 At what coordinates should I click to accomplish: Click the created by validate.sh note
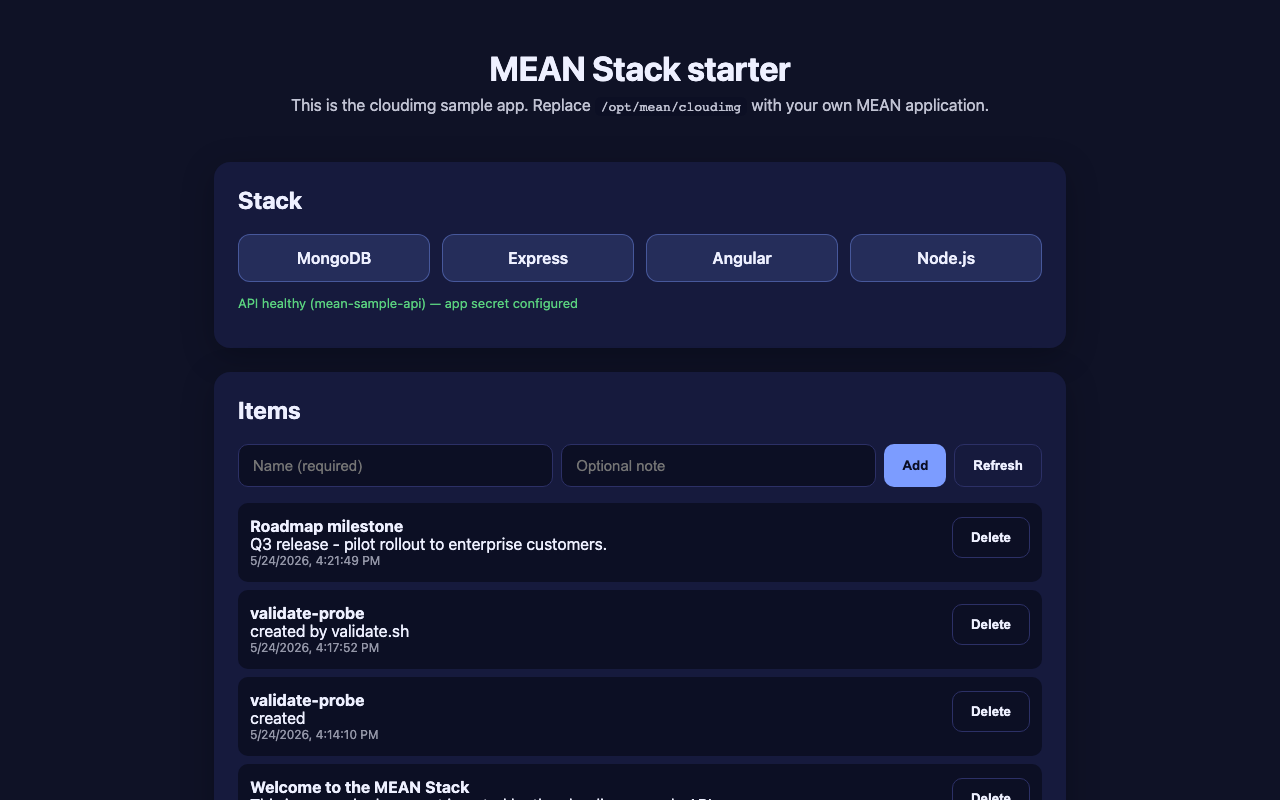click(x=329, y=631)
